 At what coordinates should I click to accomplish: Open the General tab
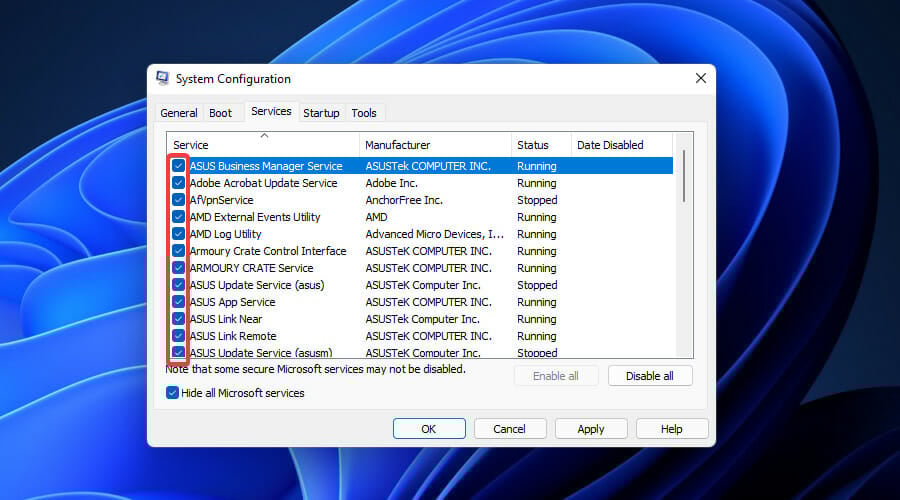point(179,113)
